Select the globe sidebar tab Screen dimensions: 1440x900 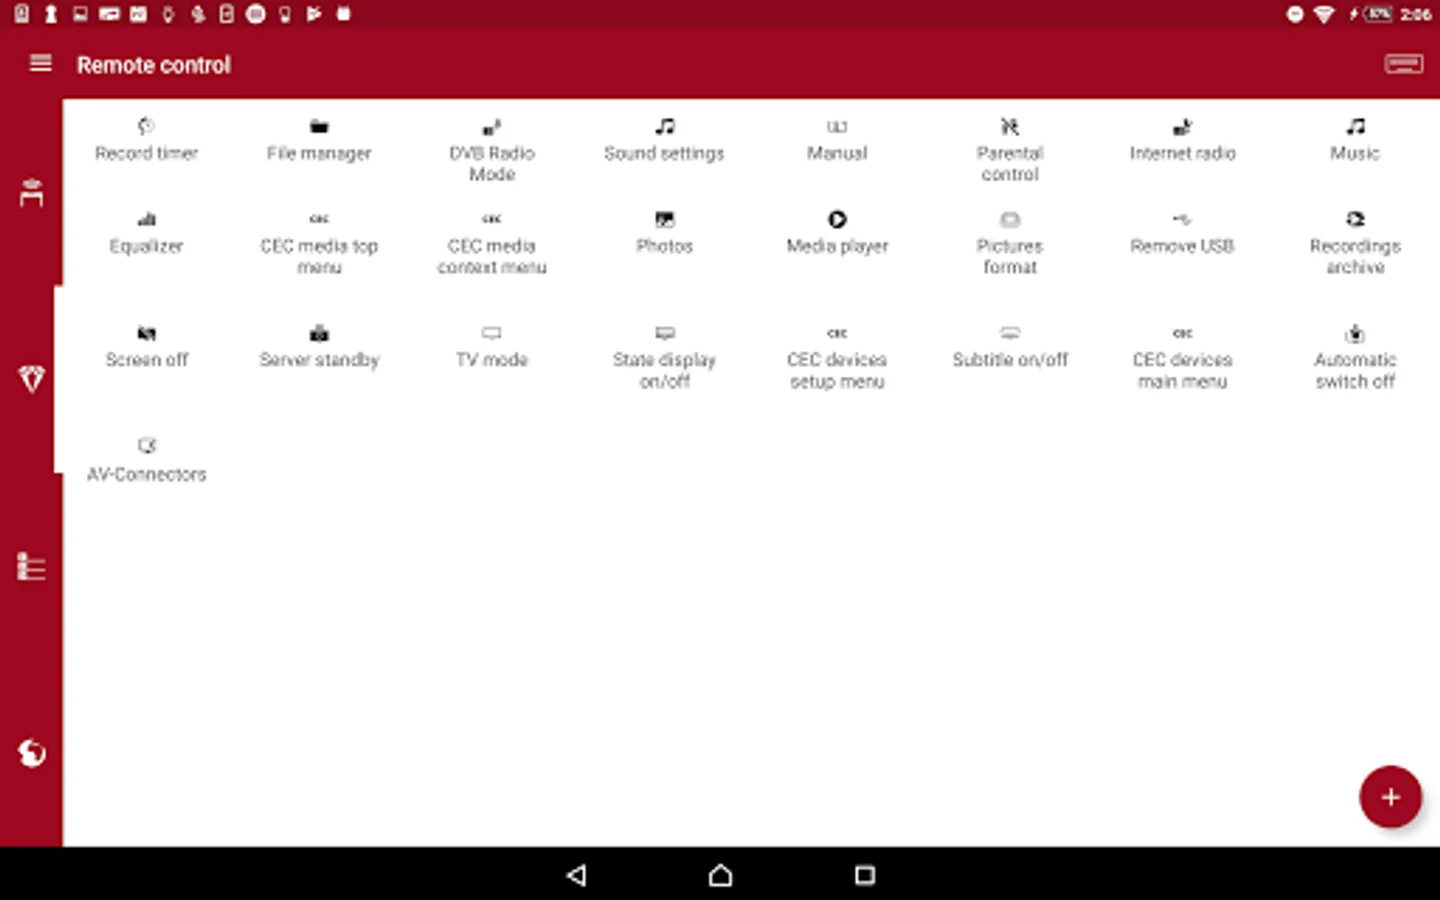31,753
